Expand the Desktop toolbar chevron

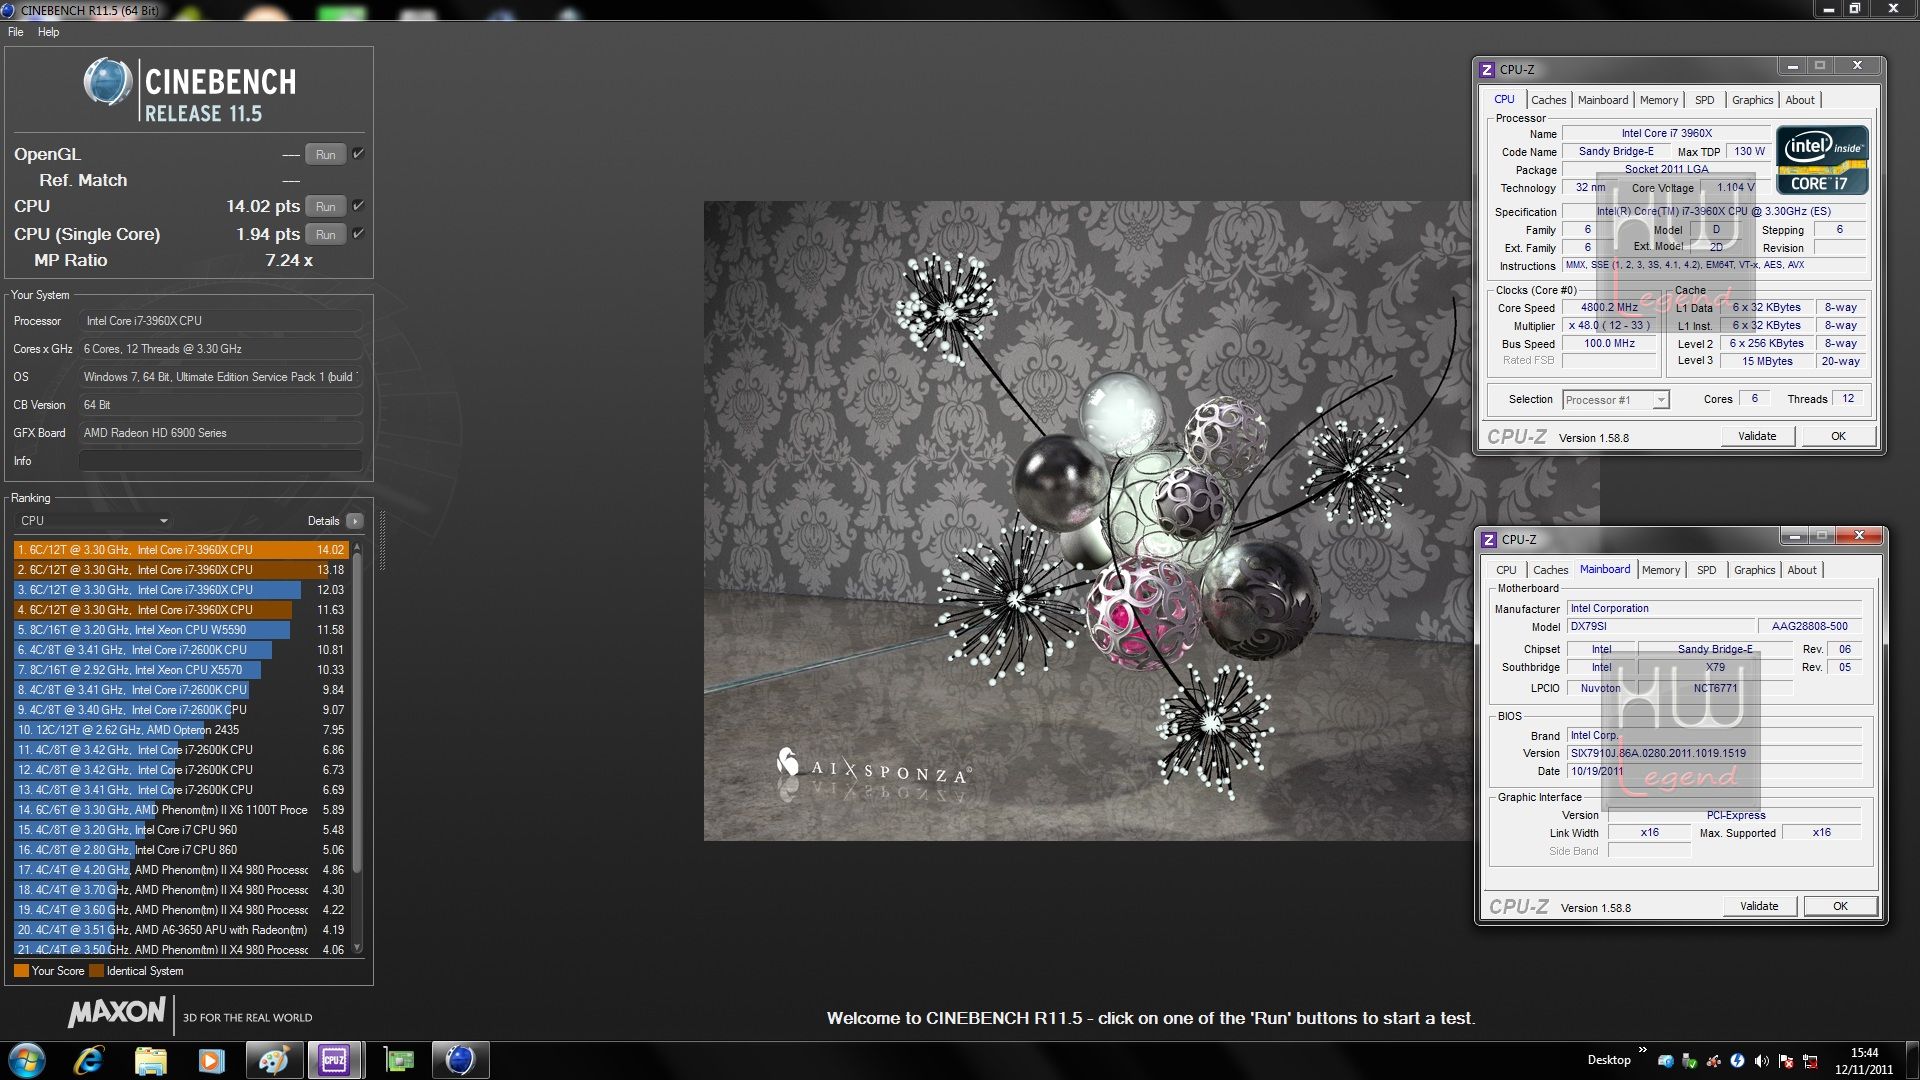(x=1642, y=1050)
